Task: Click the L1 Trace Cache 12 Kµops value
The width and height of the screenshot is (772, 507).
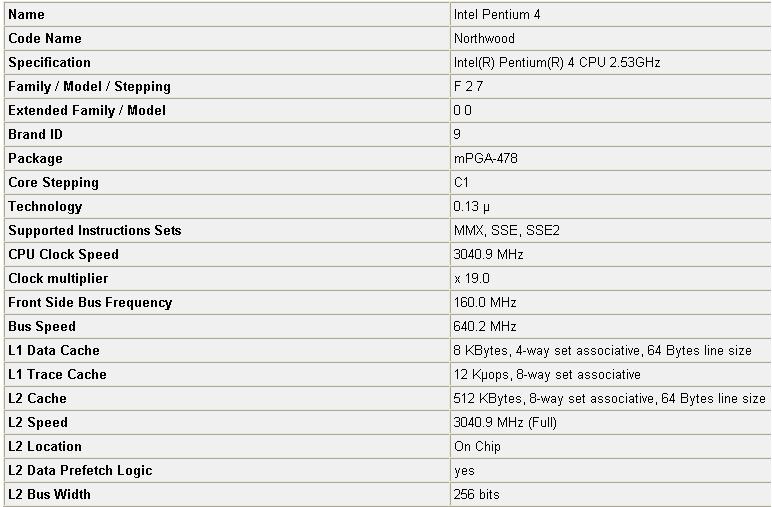Action: pyautogui.click(x=547, y=375)
